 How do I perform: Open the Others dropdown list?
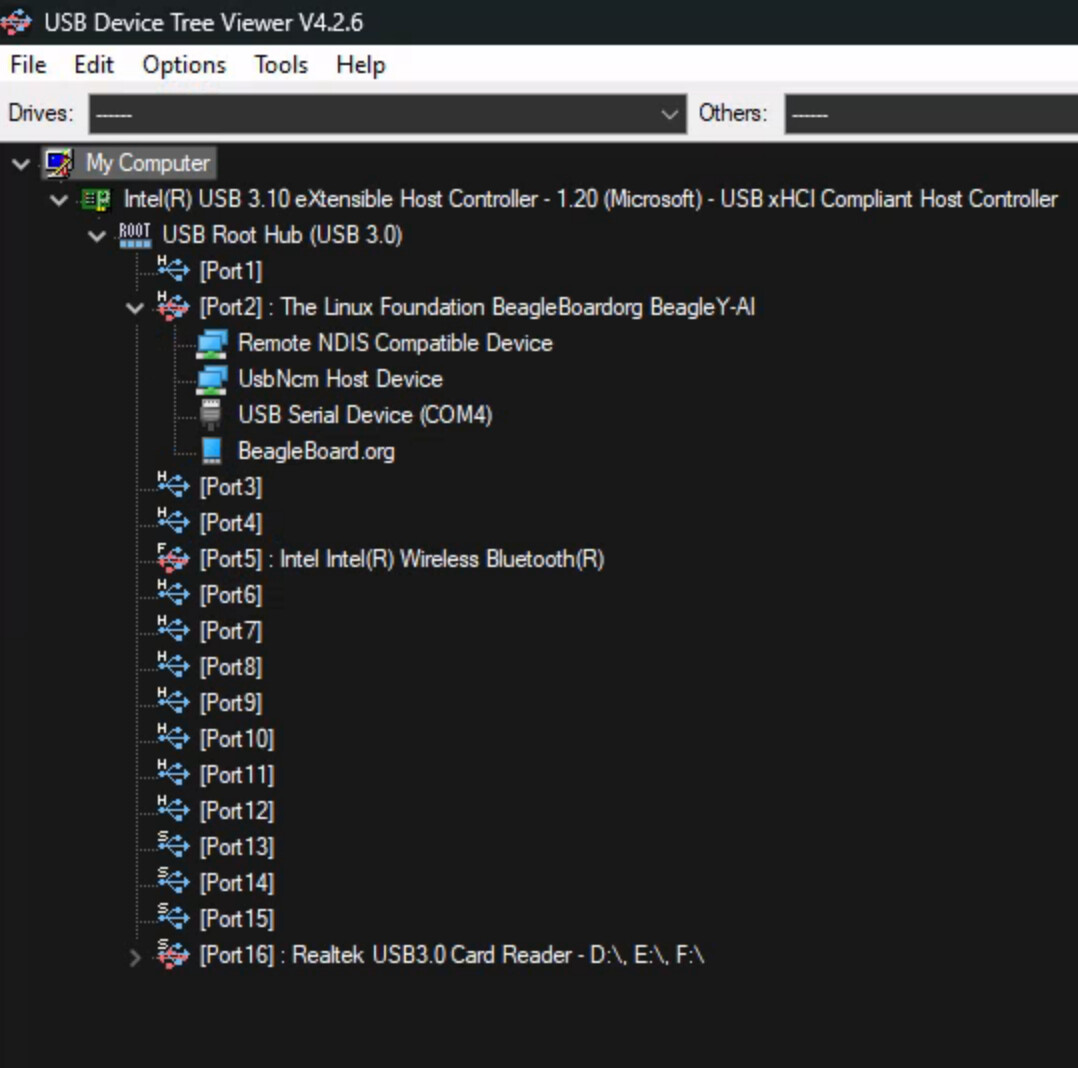(931, 114)
